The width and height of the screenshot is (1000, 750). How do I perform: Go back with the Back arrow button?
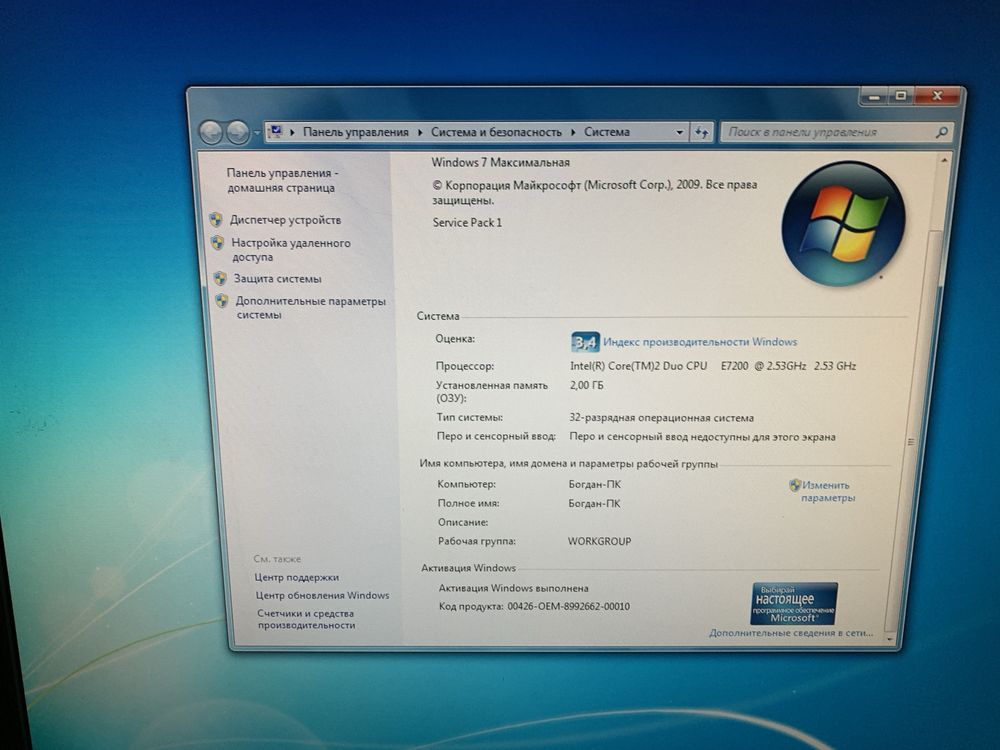point(211,133)
